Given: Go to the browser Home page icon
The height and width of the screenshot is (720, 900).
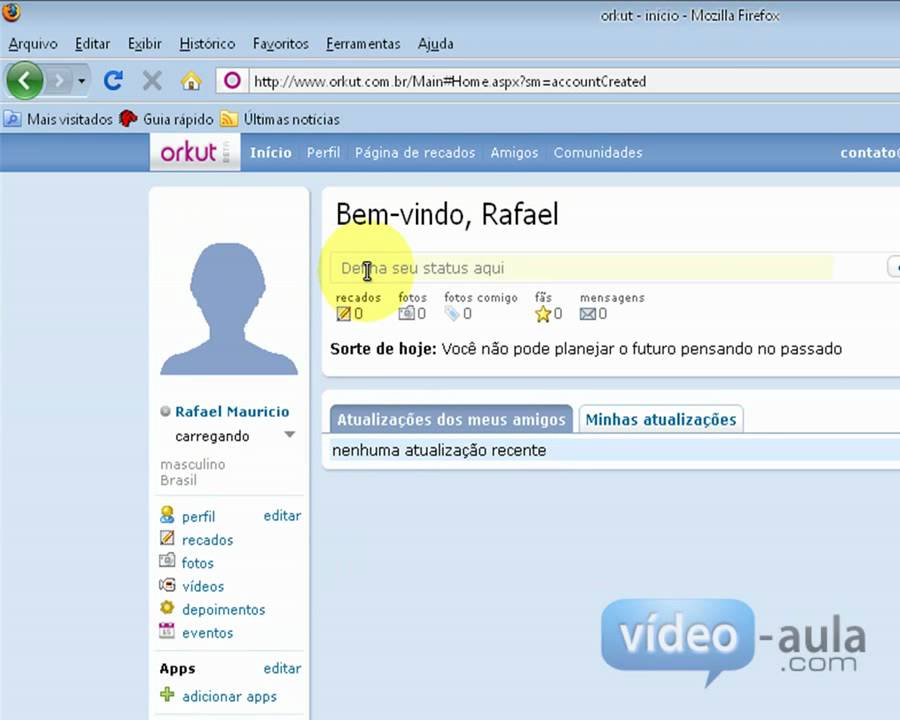Looking at the screenshot, I should pyautogui.click(x=191, y=81).
